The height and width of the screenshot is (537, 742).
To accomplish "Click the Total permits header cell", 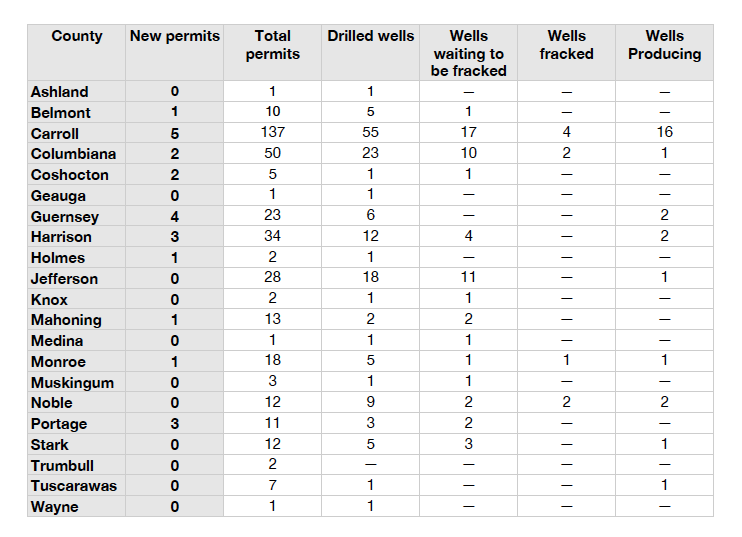I will point(272,45).
